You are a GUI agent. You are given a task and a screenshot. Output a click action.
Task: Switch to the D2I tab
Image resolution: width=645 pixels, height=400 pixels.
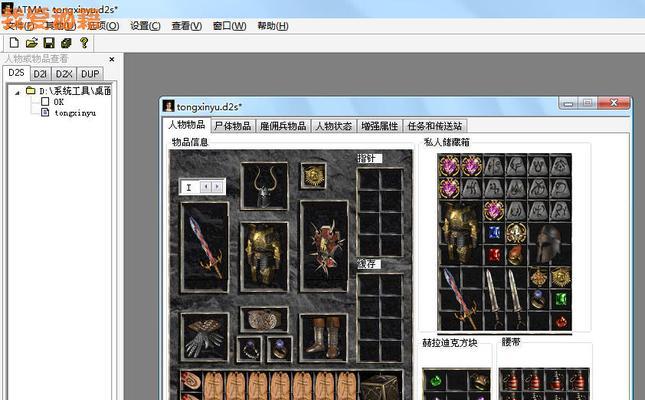pos(40,74)
